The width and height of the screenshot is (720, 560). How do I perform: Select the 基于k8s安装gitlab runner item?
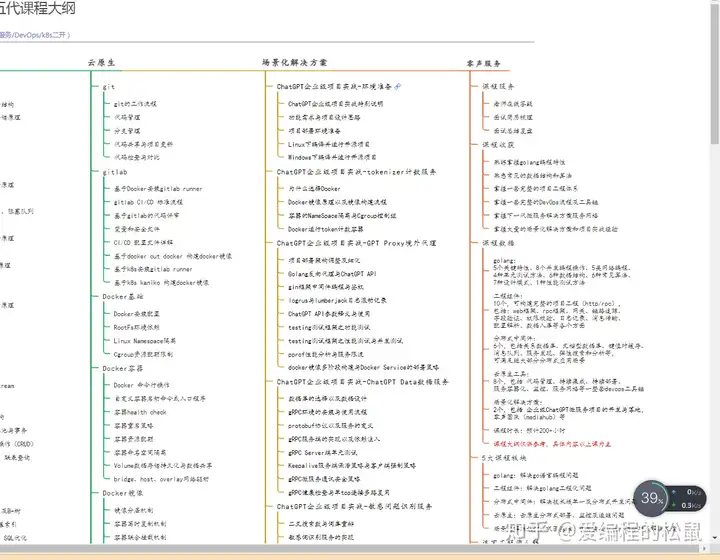click(x=153, y=269)
